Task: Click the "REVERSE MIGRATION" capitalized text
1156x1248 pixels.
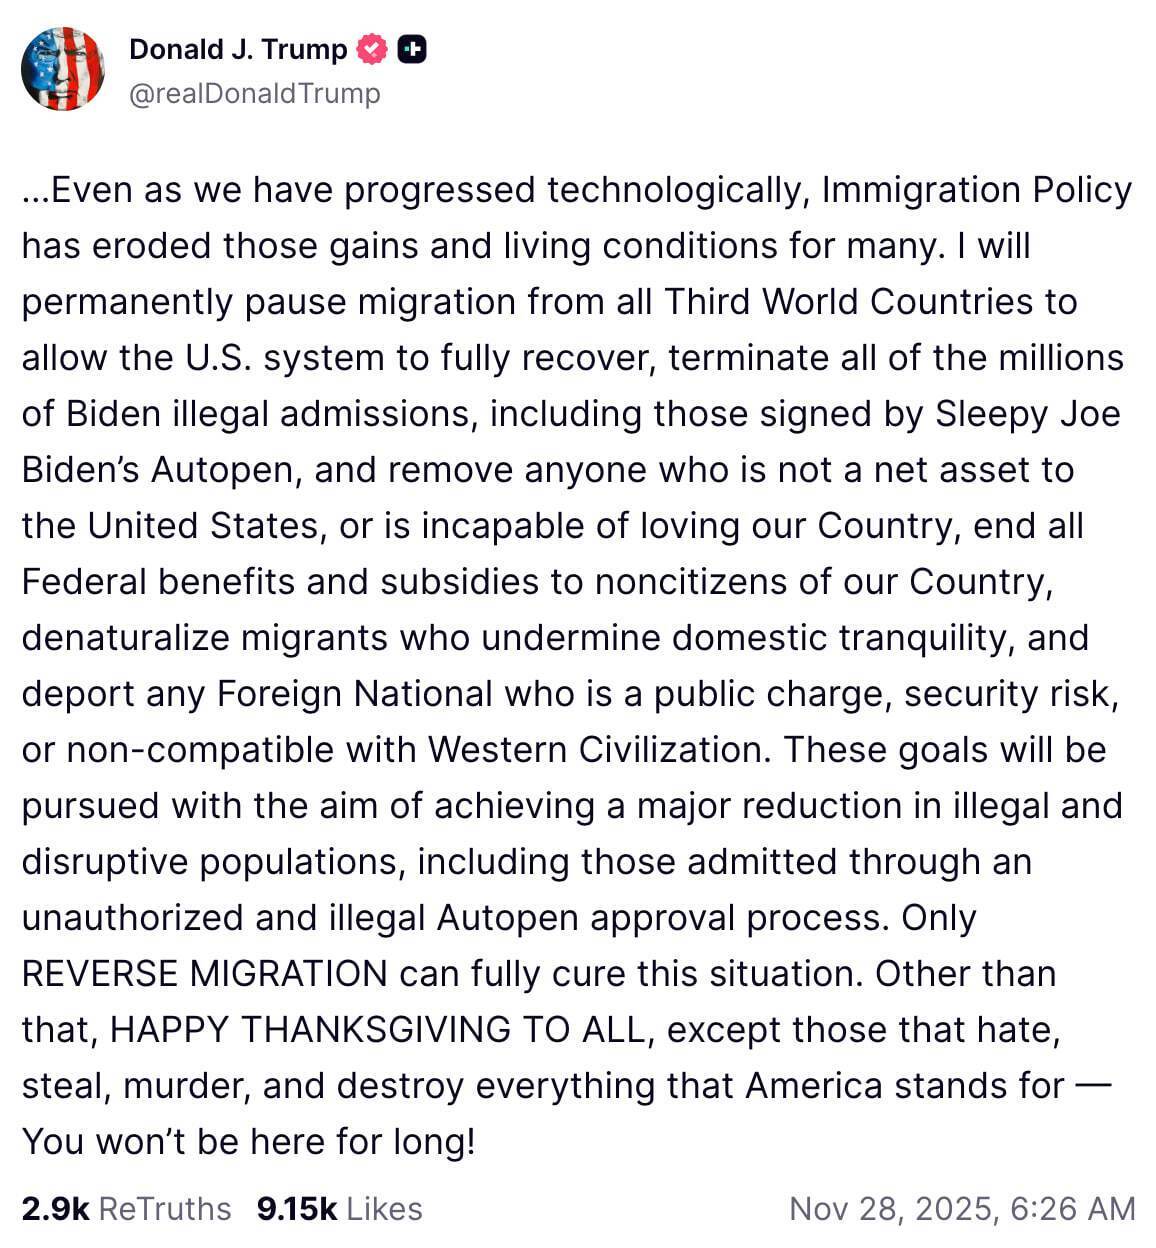Action: 204,973
